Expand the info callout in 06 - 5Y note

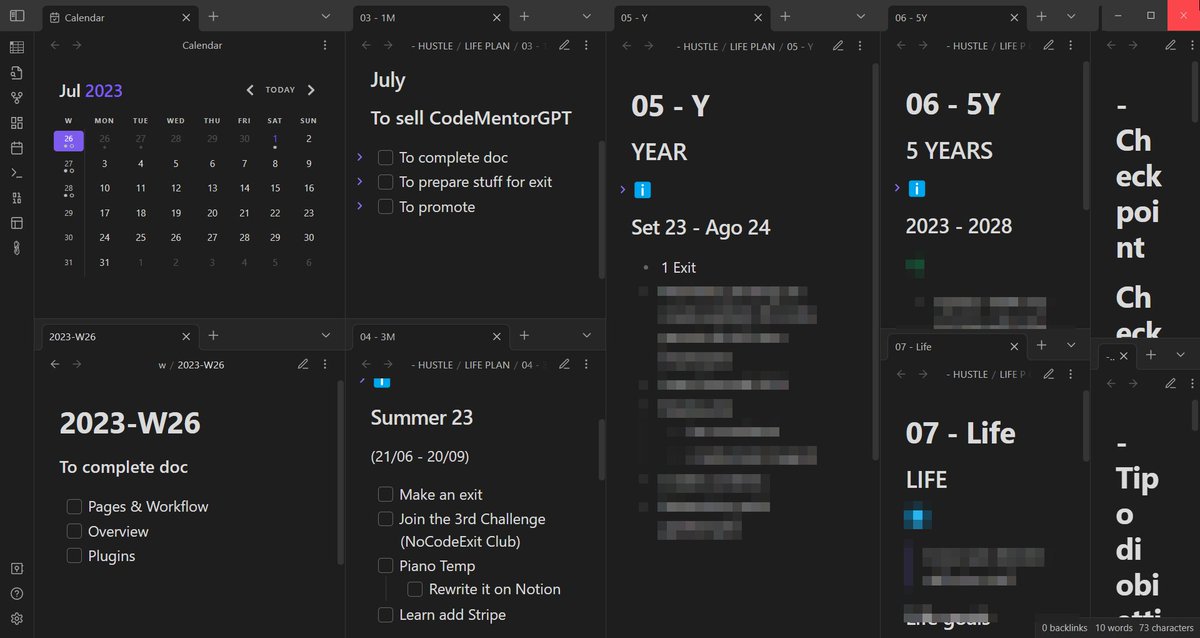pos(897,188)
